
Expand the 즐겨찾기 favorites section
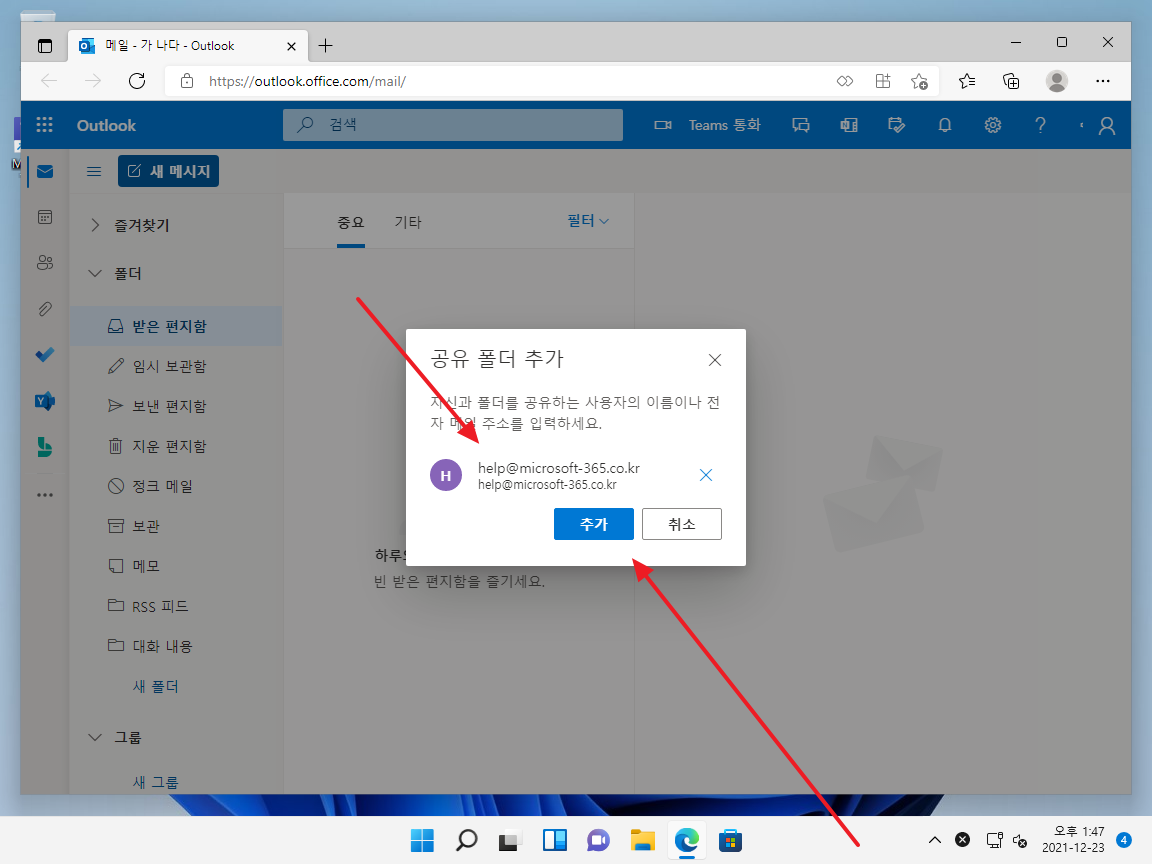point(95,225)
